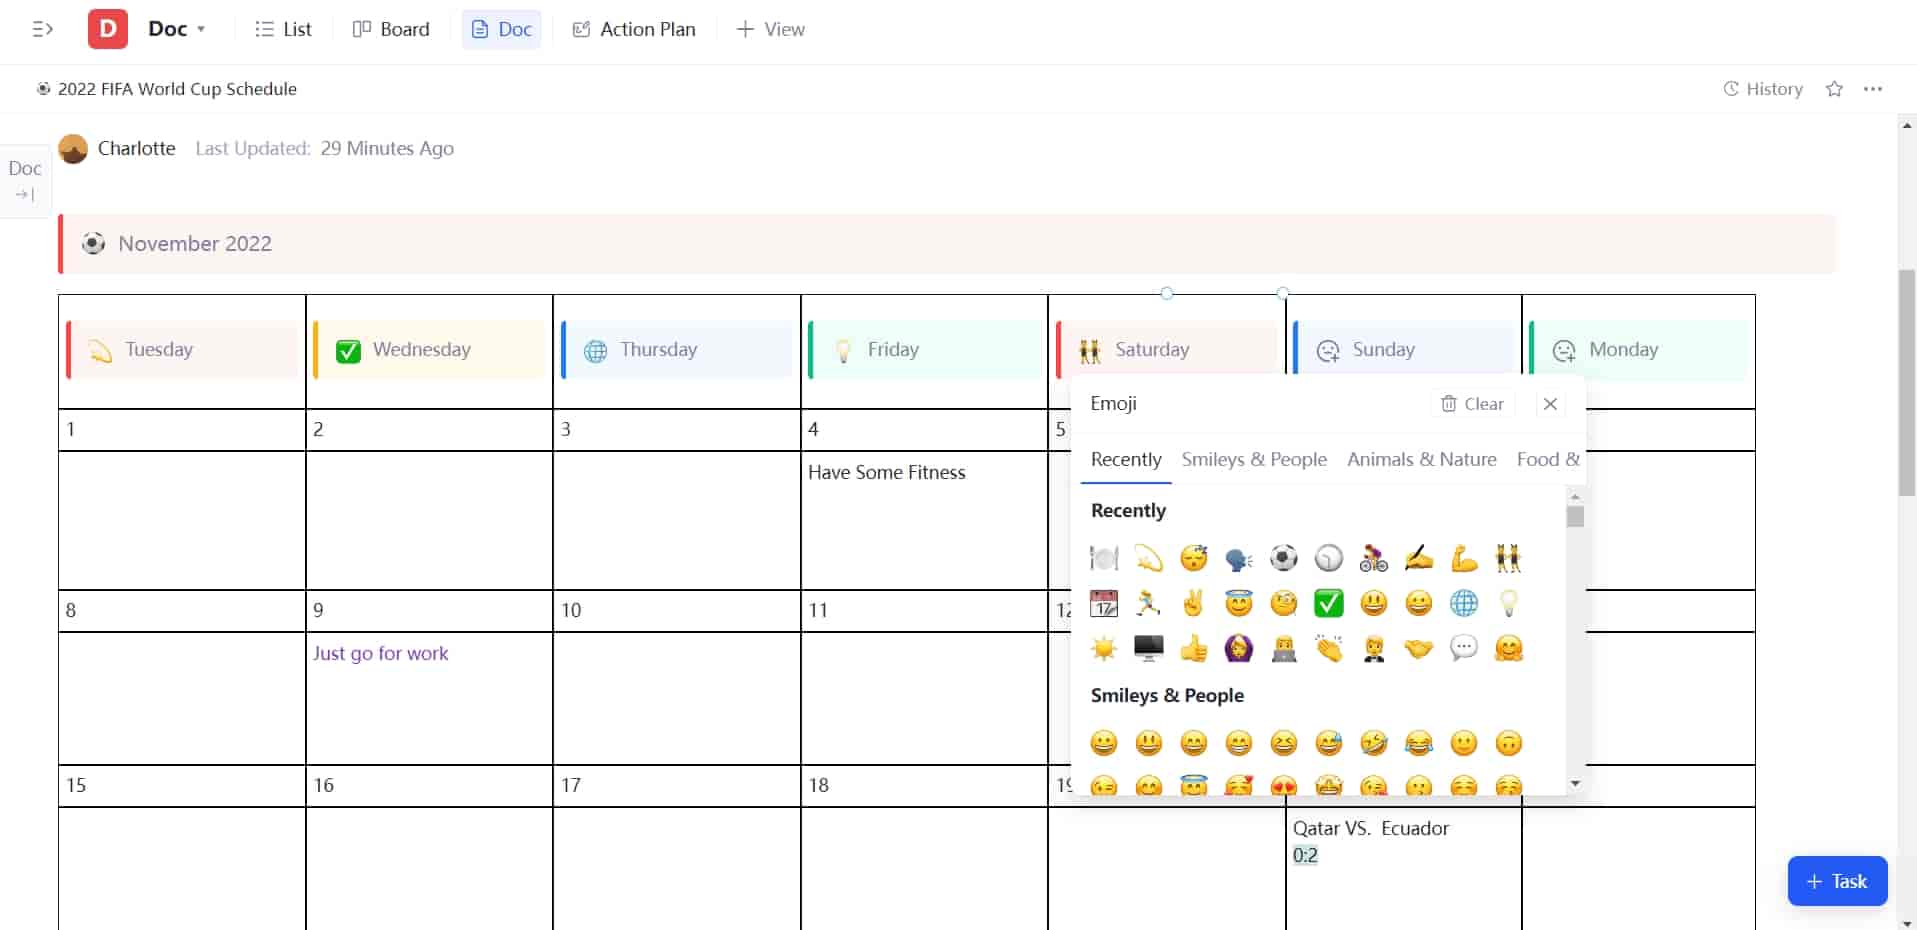
Task: Pick the flexed biceps emoji
Action: pos(1464,557)
